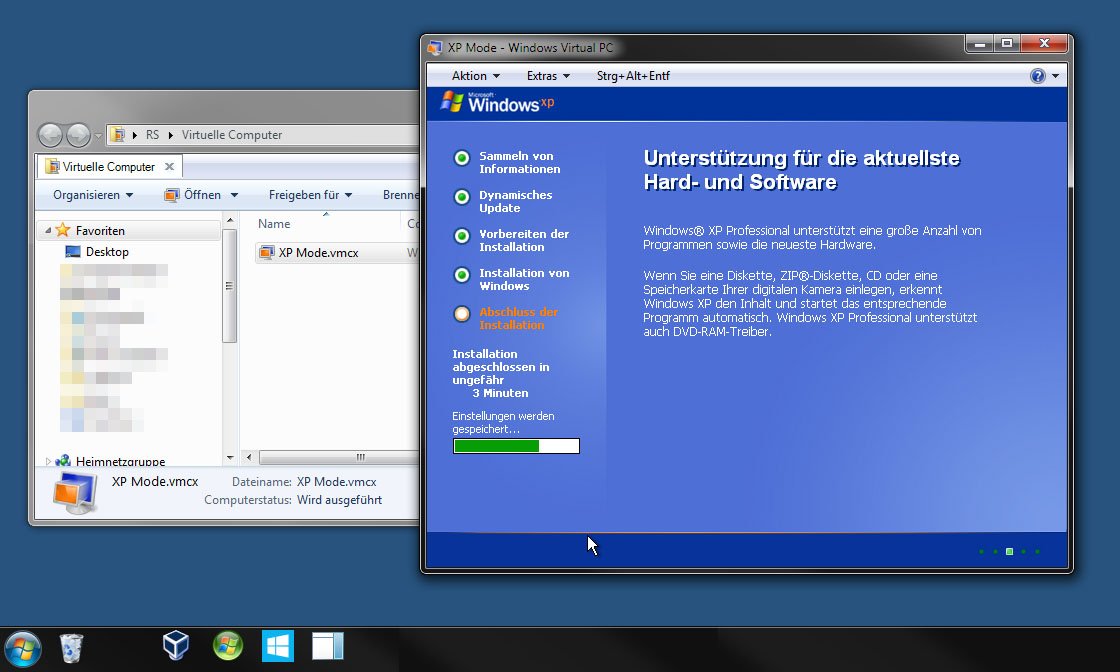Click the Favoriten star icon
The image size is (1120, 672).
coord(63,230)
